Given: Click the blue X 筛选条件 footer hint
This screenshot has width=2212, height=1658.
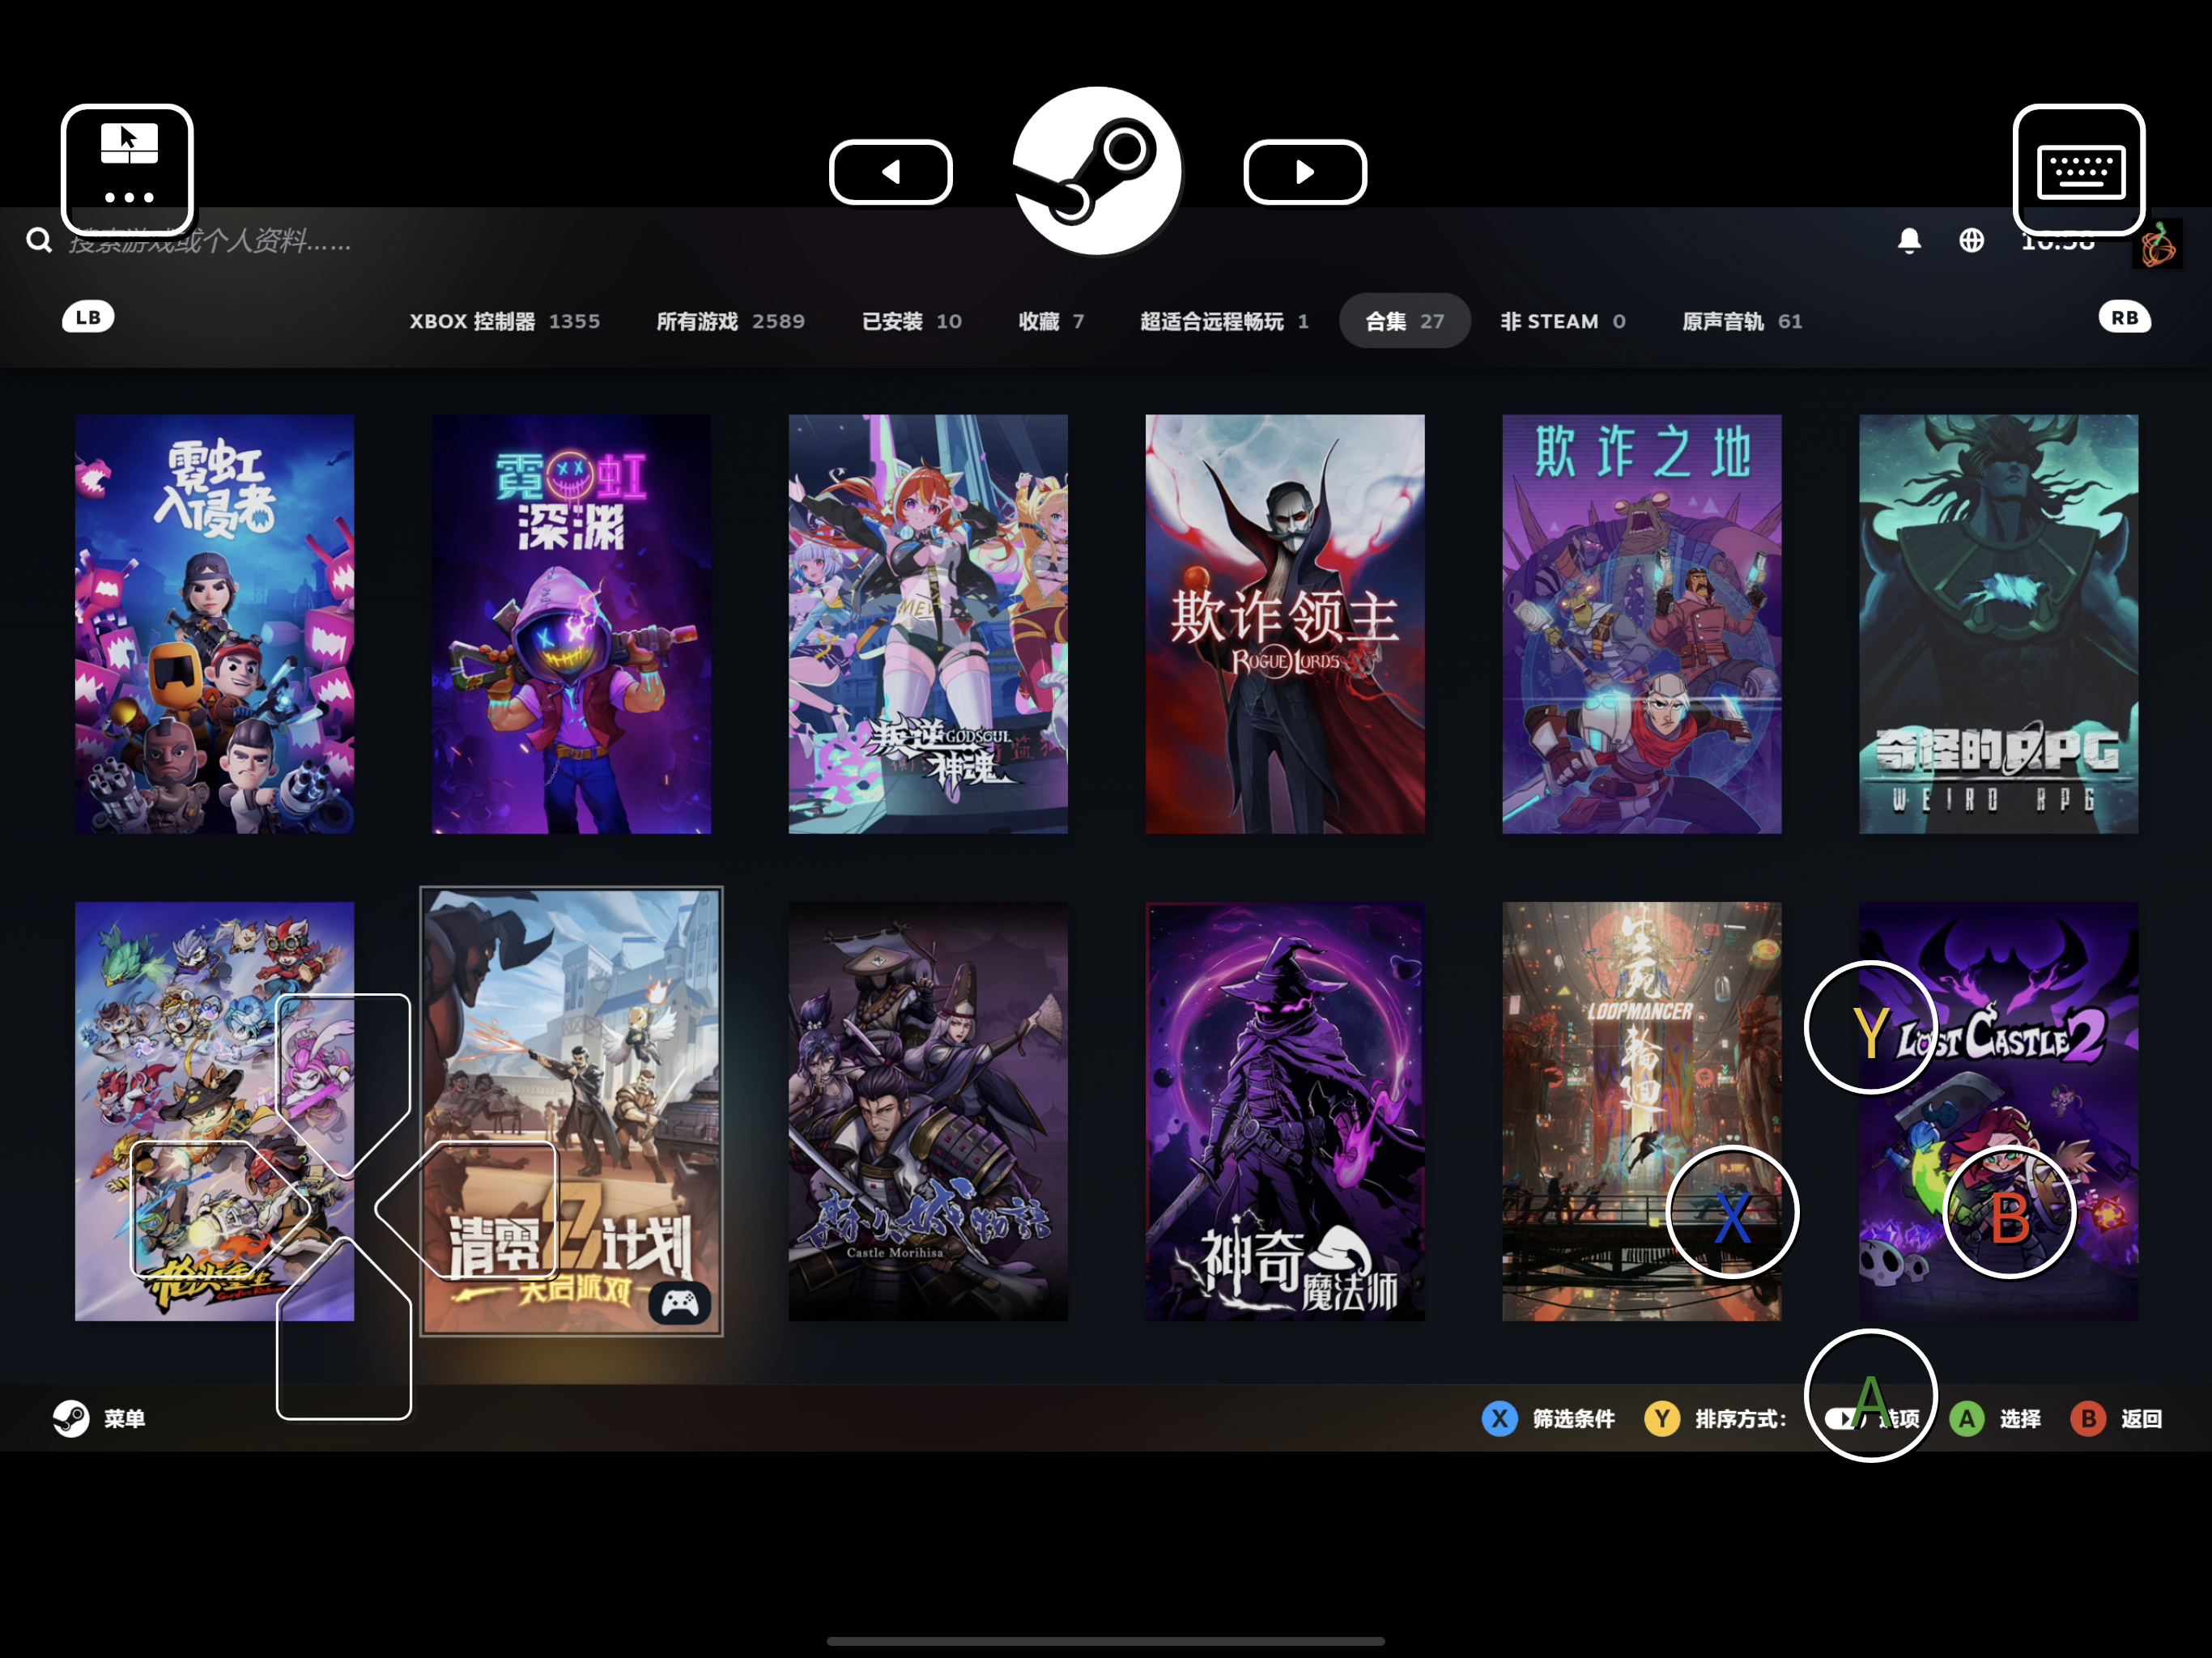Looking at the screenshot, I should (x=1548, y=1418).
